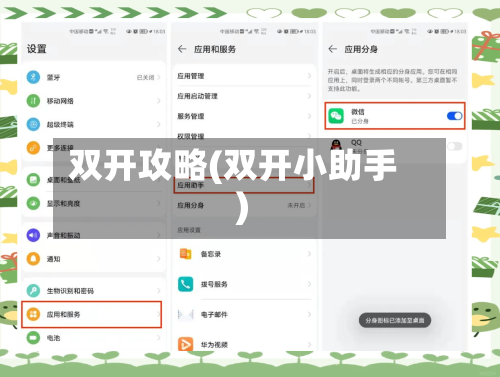This screenshot has width=500, height=377.
Task: Go back from the 应用分身 screen
Action: coord(332,49)
